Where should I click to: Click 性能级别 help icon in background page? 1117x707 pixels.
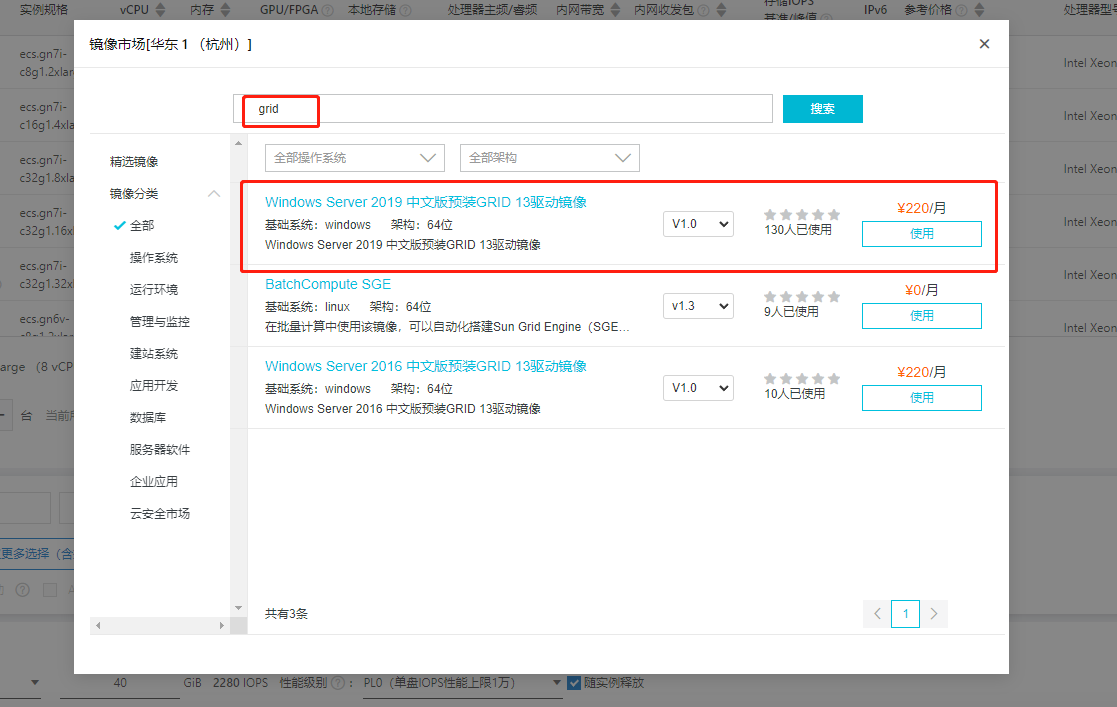click(x=338, y=683)
